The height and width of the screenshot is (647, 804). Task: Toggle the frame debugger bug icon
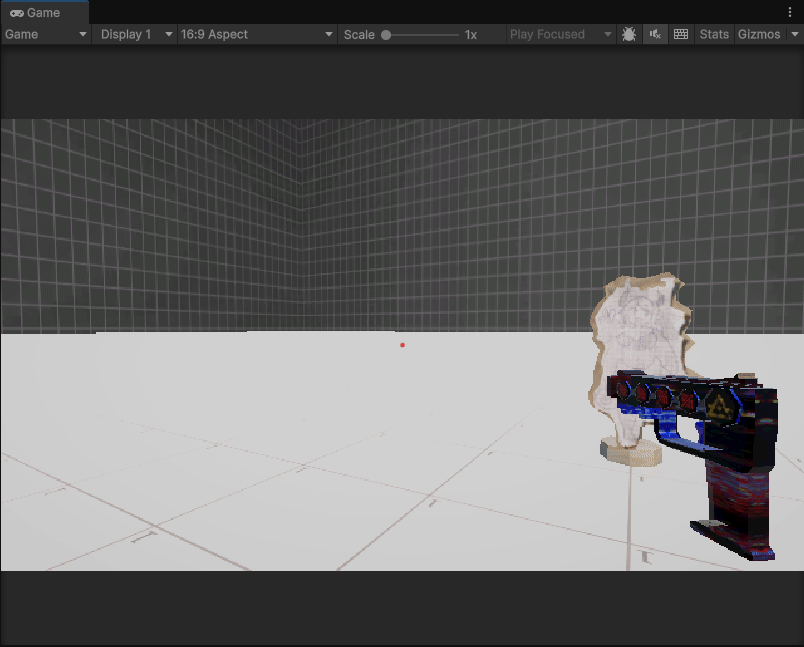[x=629, y=34]
